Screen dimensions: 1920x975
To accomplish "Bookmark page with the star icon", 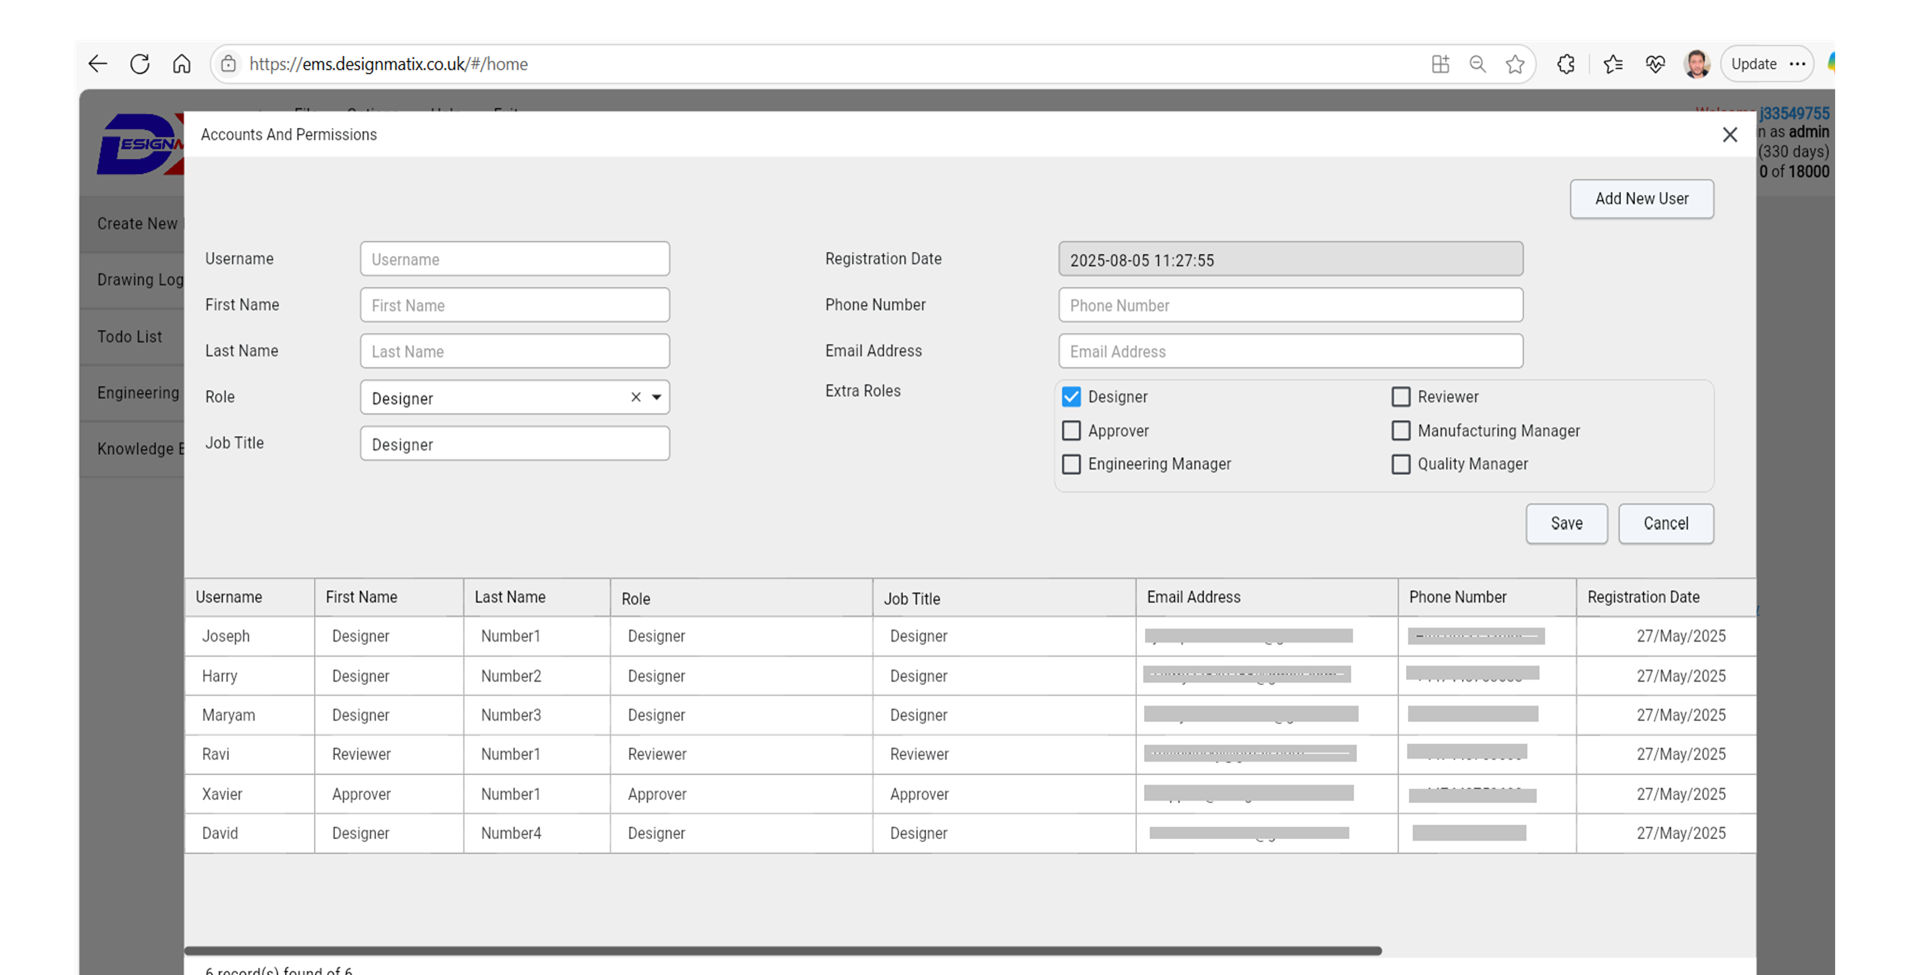I will coord(1515,64).
